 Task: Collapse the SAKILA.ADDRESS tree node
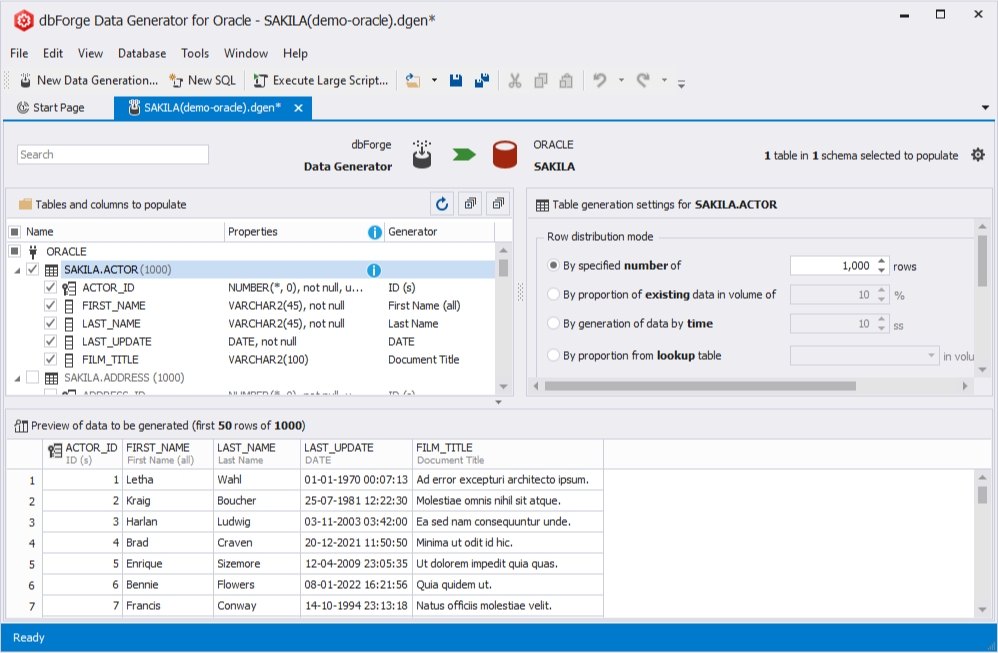17,379
